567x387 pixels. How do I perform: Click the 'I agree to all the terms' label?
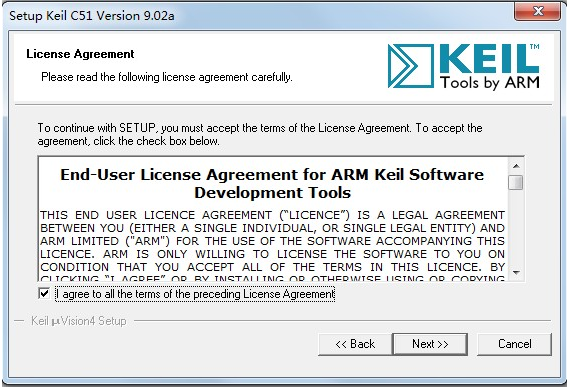pyautogui.click(x=195, y=294)
